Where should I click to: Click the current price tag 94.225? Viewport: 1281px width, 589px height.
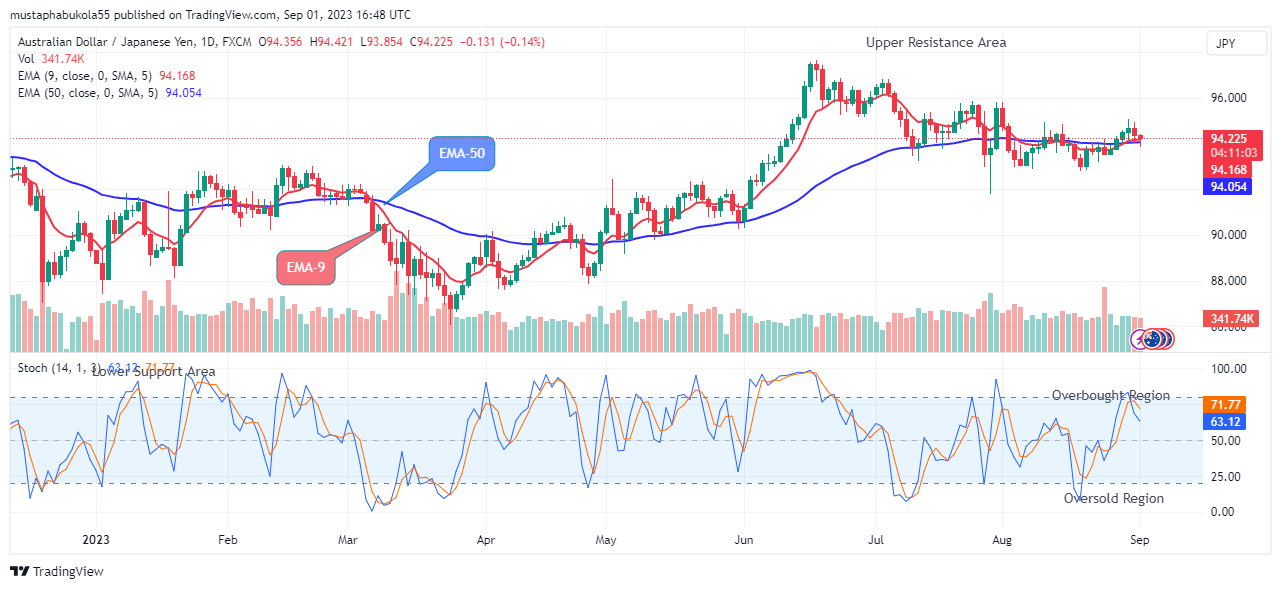pyautogui.click(x=1228, y=139)
